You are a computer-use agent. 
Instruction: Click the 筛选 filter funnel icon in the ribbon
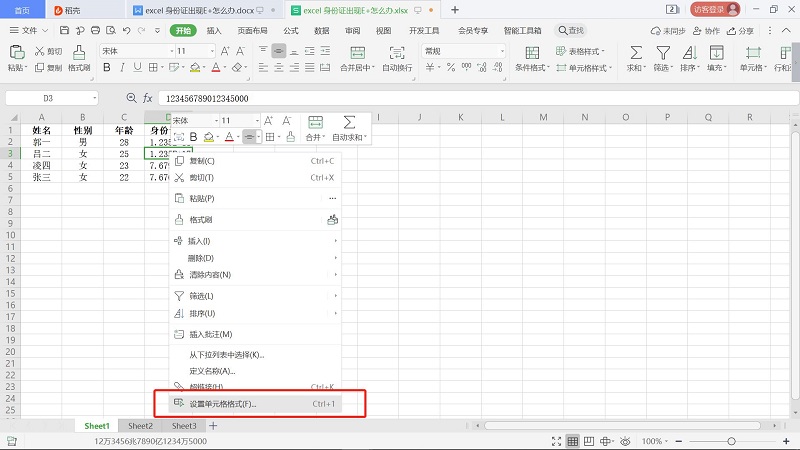click(x=662, y=53)
